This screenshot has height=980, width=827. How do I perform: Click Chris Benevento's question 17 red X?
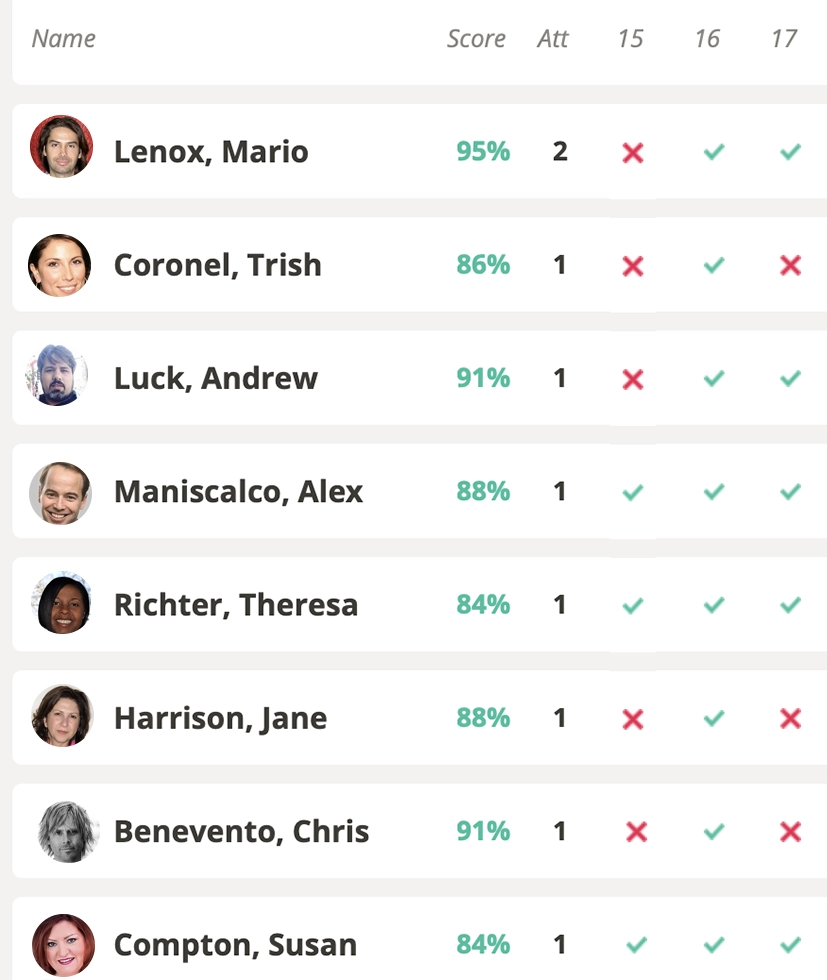coord(790,831)
